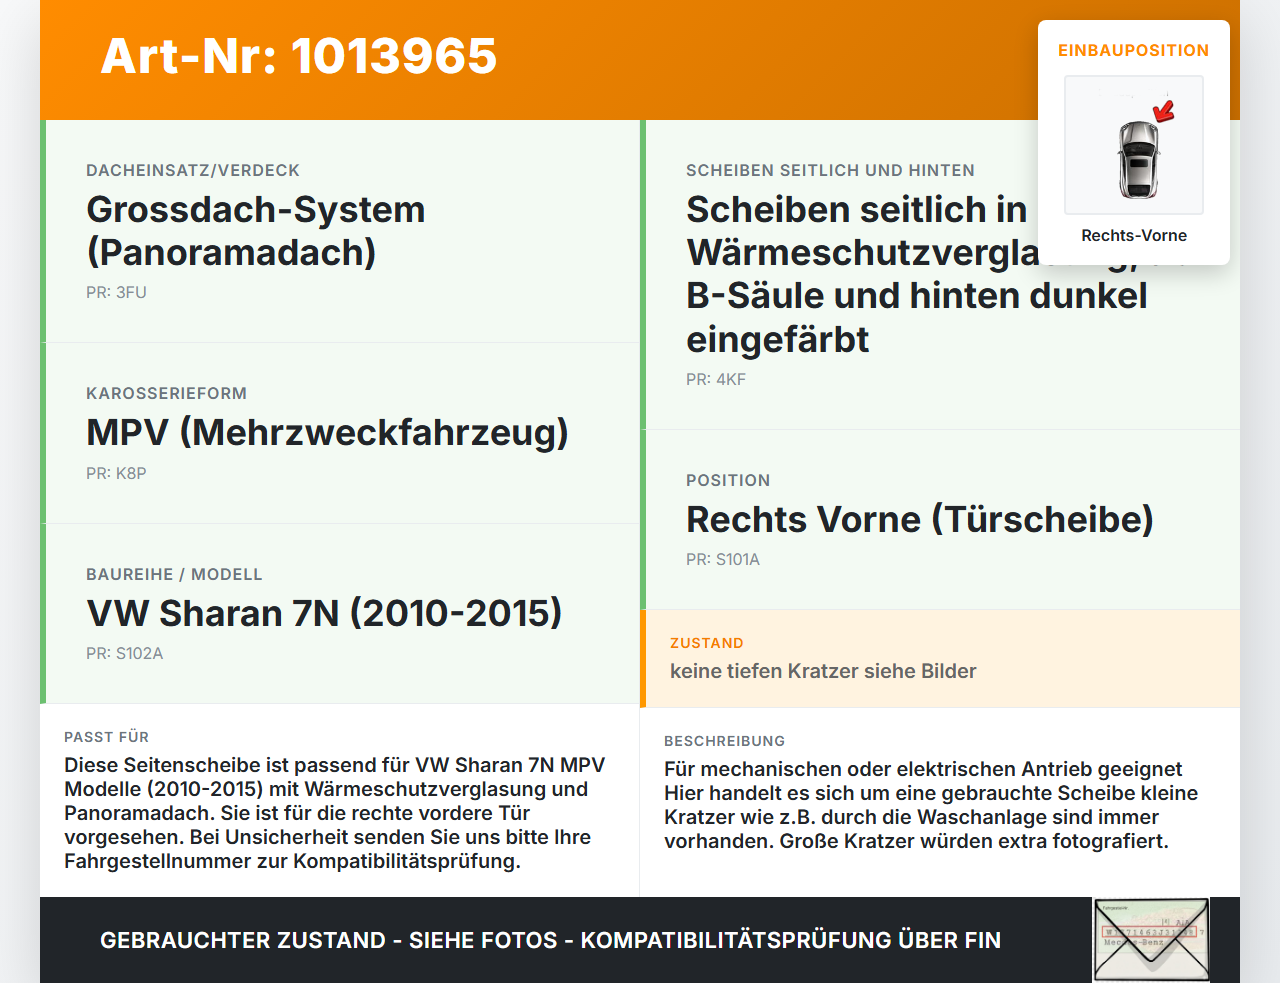Click the Kompatibilitätsprüfung über FIN banner text

coord(550,940)
